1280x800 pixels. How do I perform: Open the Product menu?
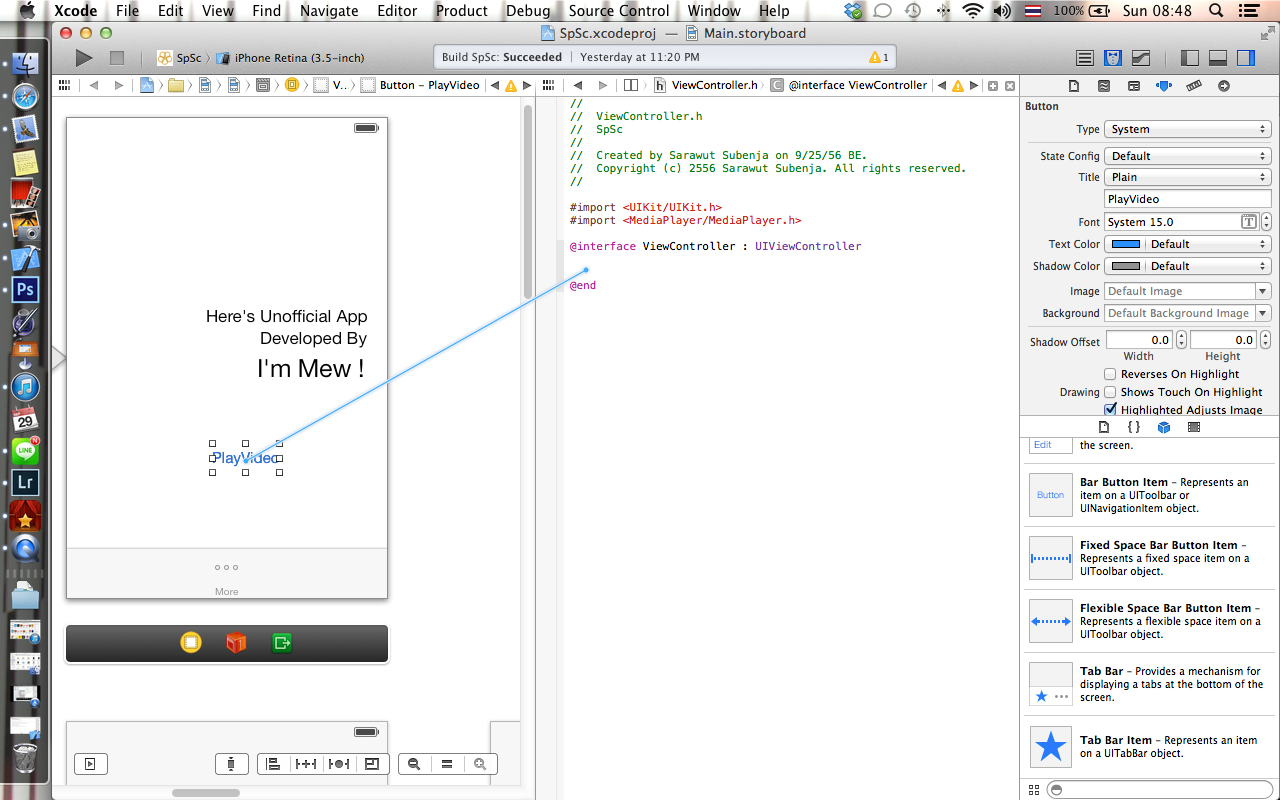coord(462,11)
